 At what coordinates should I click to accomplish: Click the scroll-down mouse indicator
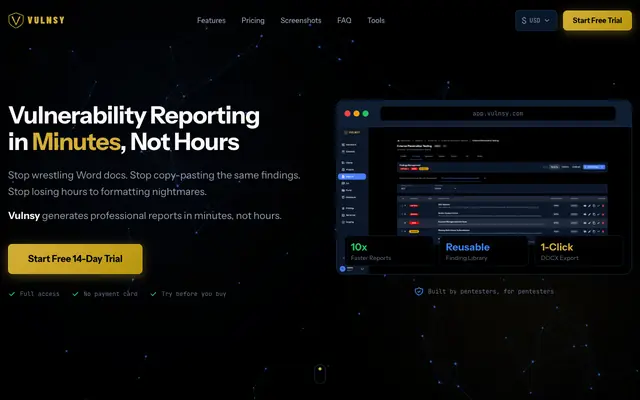pyautogui.click(x=320, y=373)
